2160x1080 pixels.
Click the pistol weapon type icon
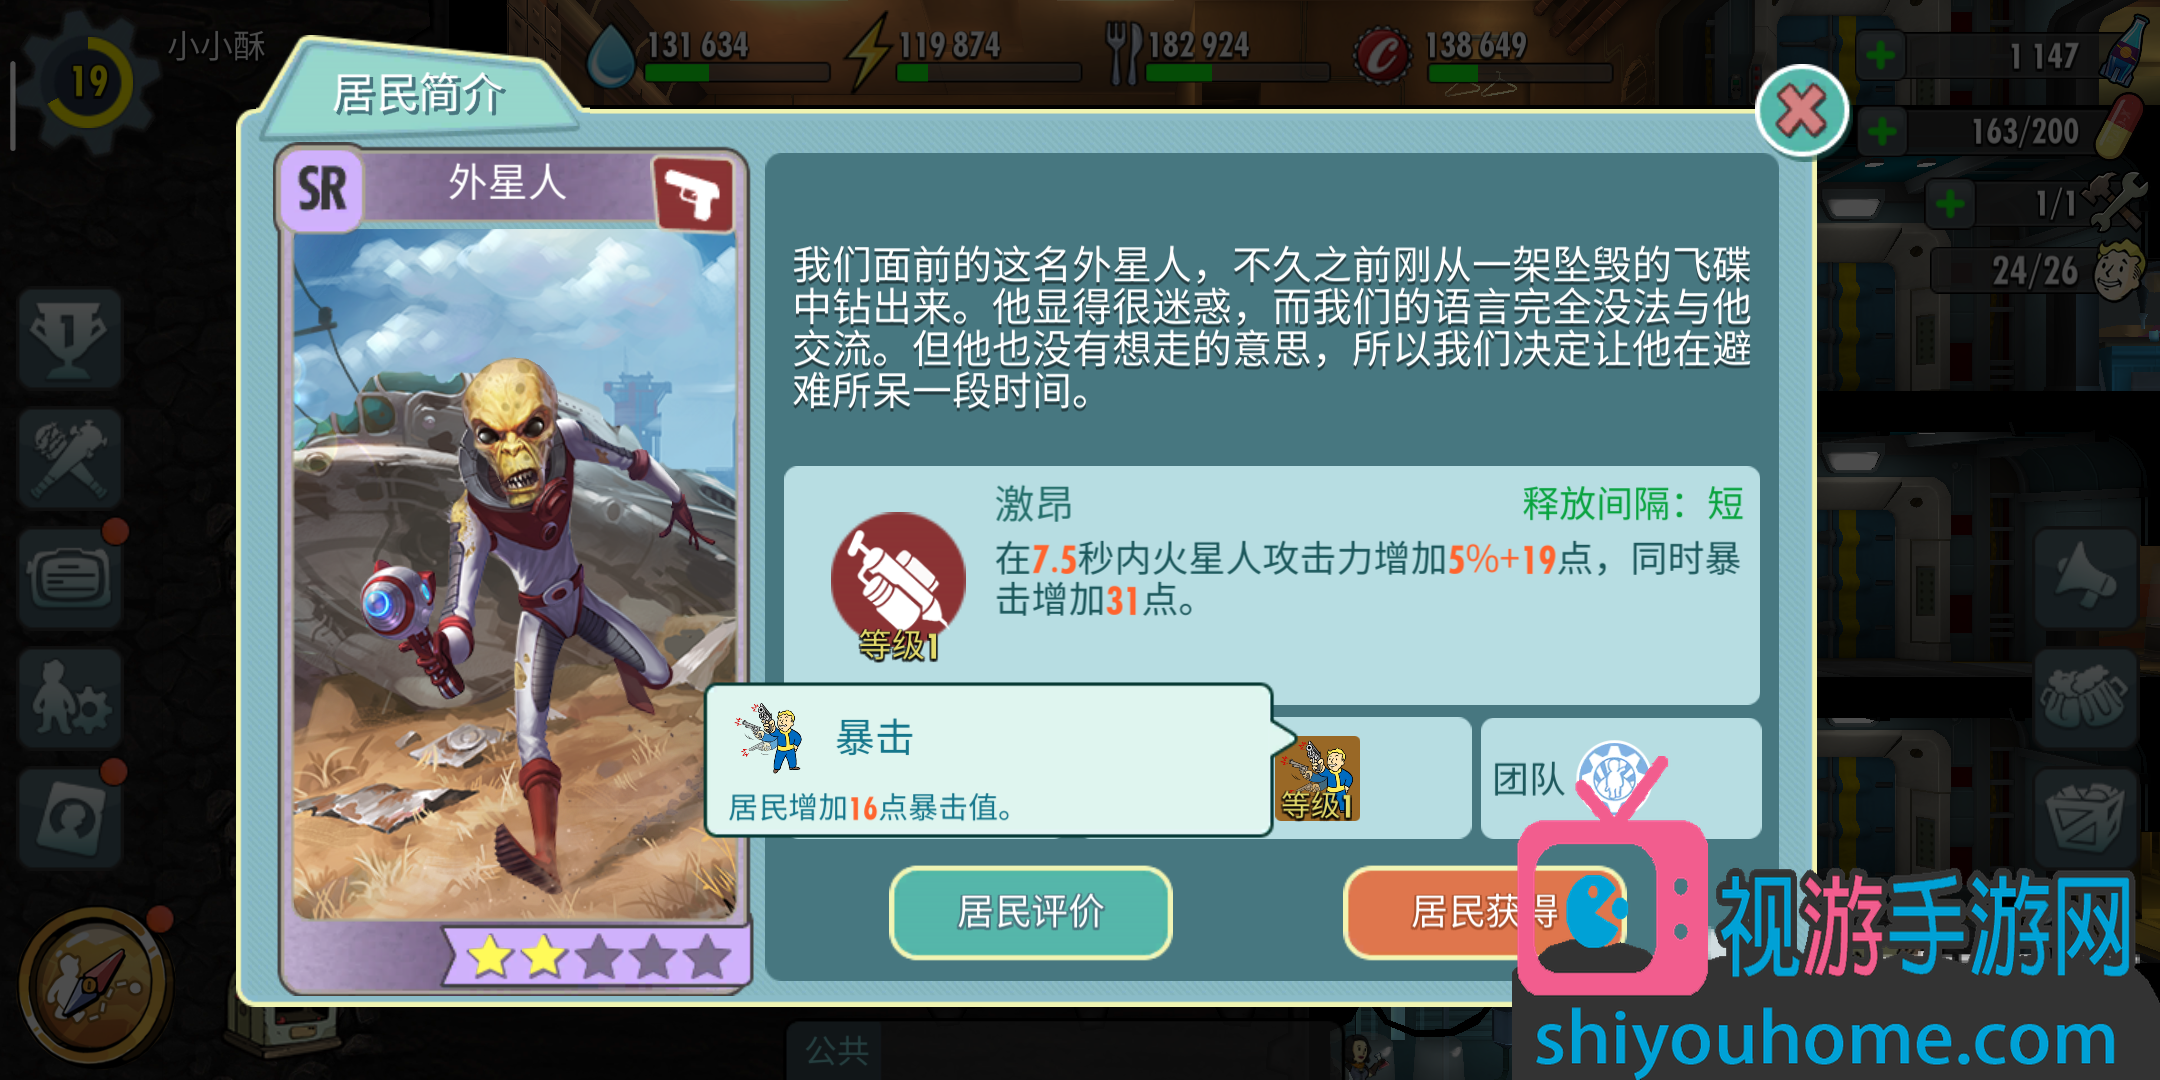click(x=694, y=193)
